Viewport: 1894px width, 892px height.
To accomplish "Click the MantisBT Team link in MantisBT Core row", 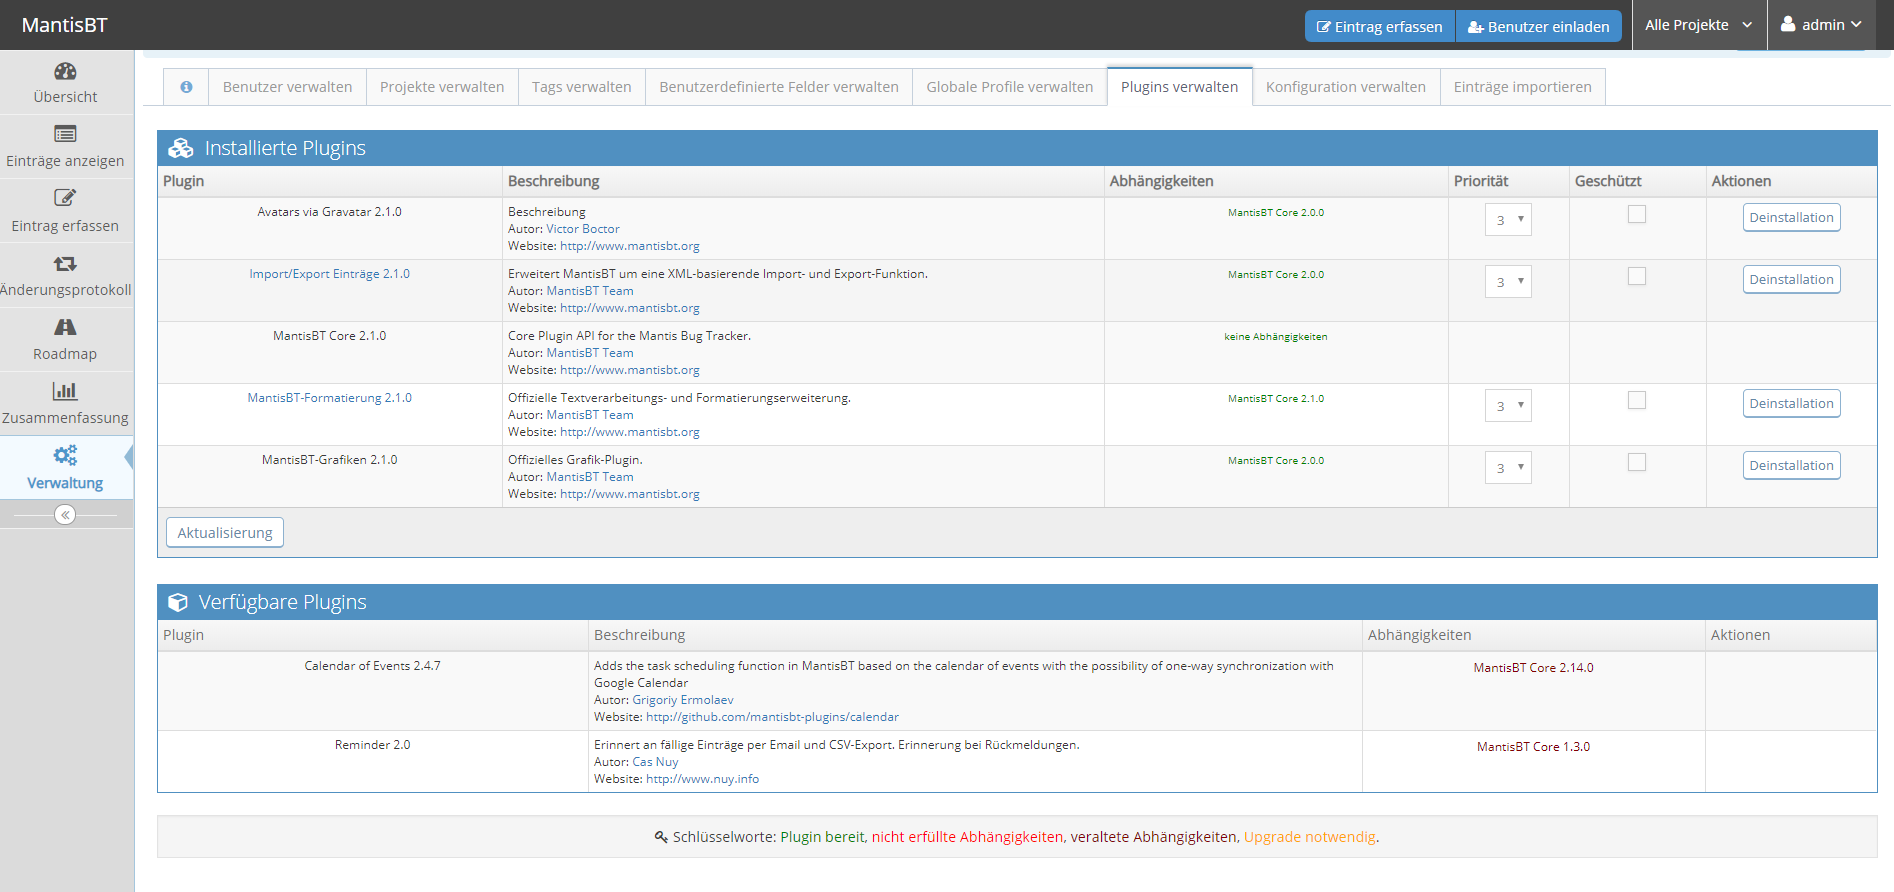I will [x=590, y=353].
